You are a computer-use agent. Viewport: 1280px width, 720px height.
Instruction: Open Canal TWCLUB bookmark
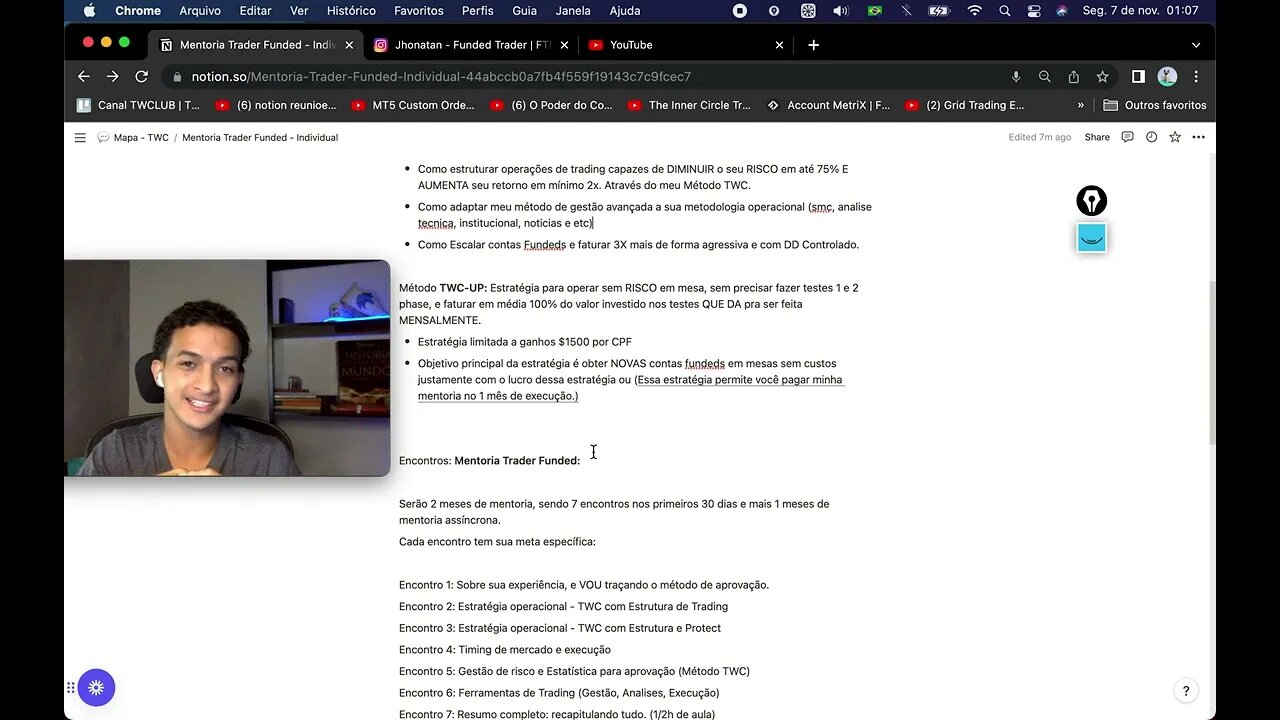(138, 105)
